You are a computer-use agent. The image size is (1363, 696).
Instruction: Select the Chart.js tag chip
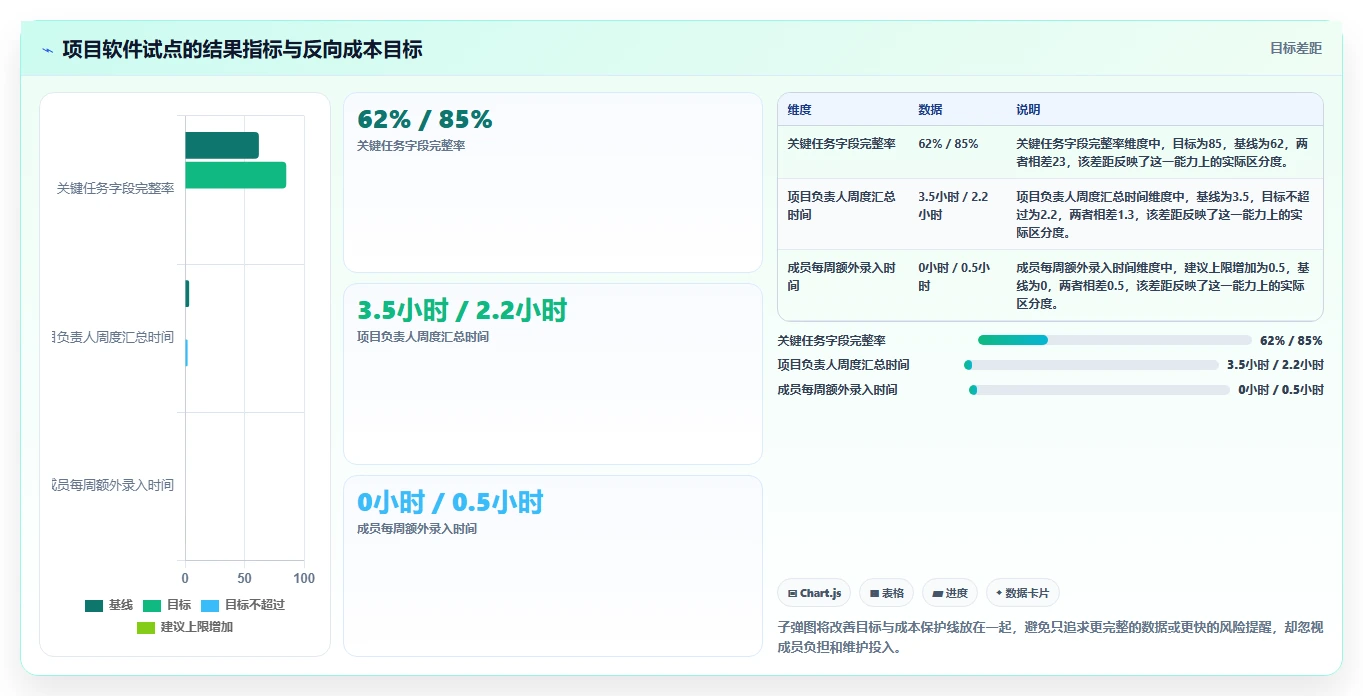click(814, 593)
